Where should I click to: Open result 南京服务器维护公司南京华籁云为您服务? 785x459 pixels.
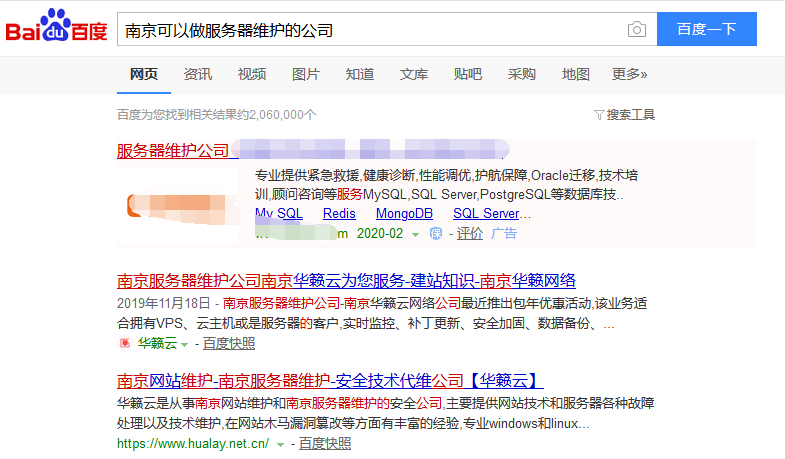[346, 281]
